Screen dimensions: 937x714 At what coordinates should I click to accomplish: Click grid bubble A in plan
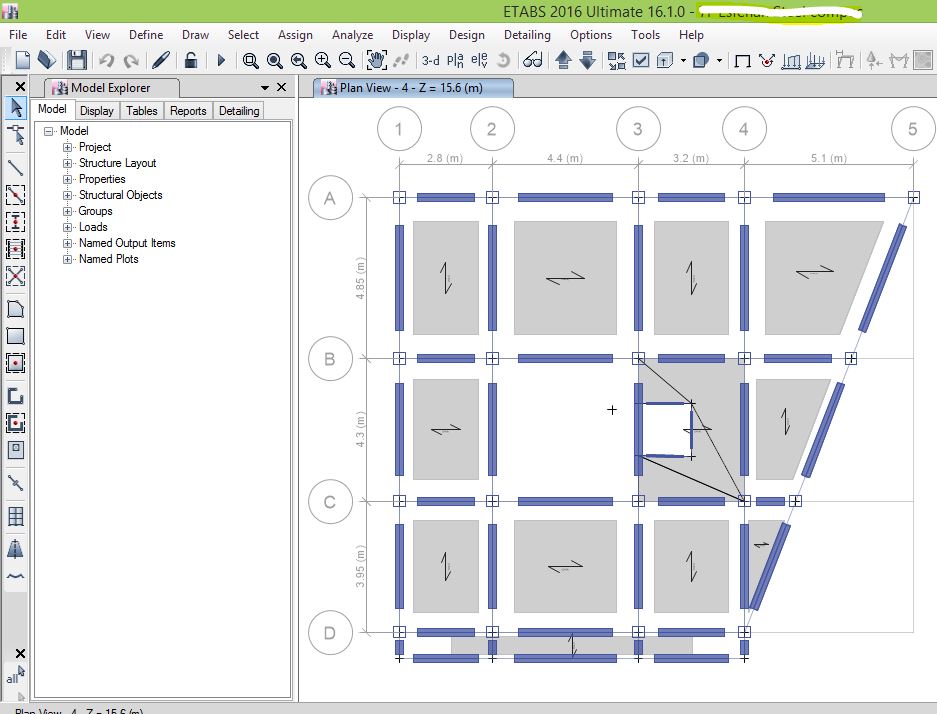330,198
